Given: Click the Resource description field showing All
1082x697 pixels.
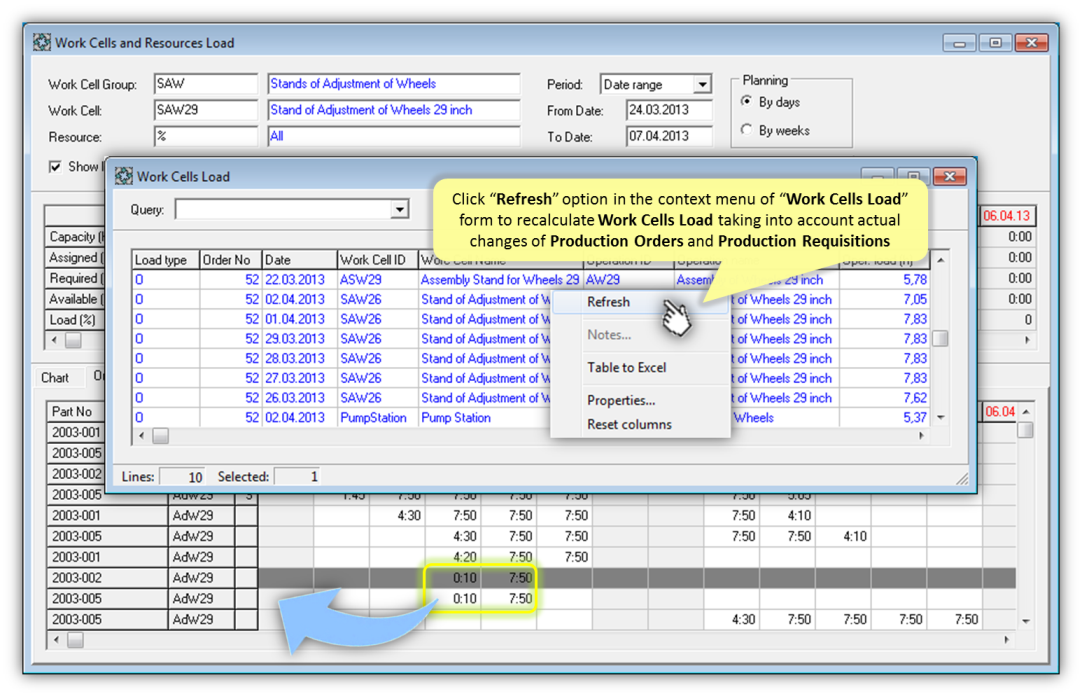Looking at the screenshot, I should click(x=393, y=136).
